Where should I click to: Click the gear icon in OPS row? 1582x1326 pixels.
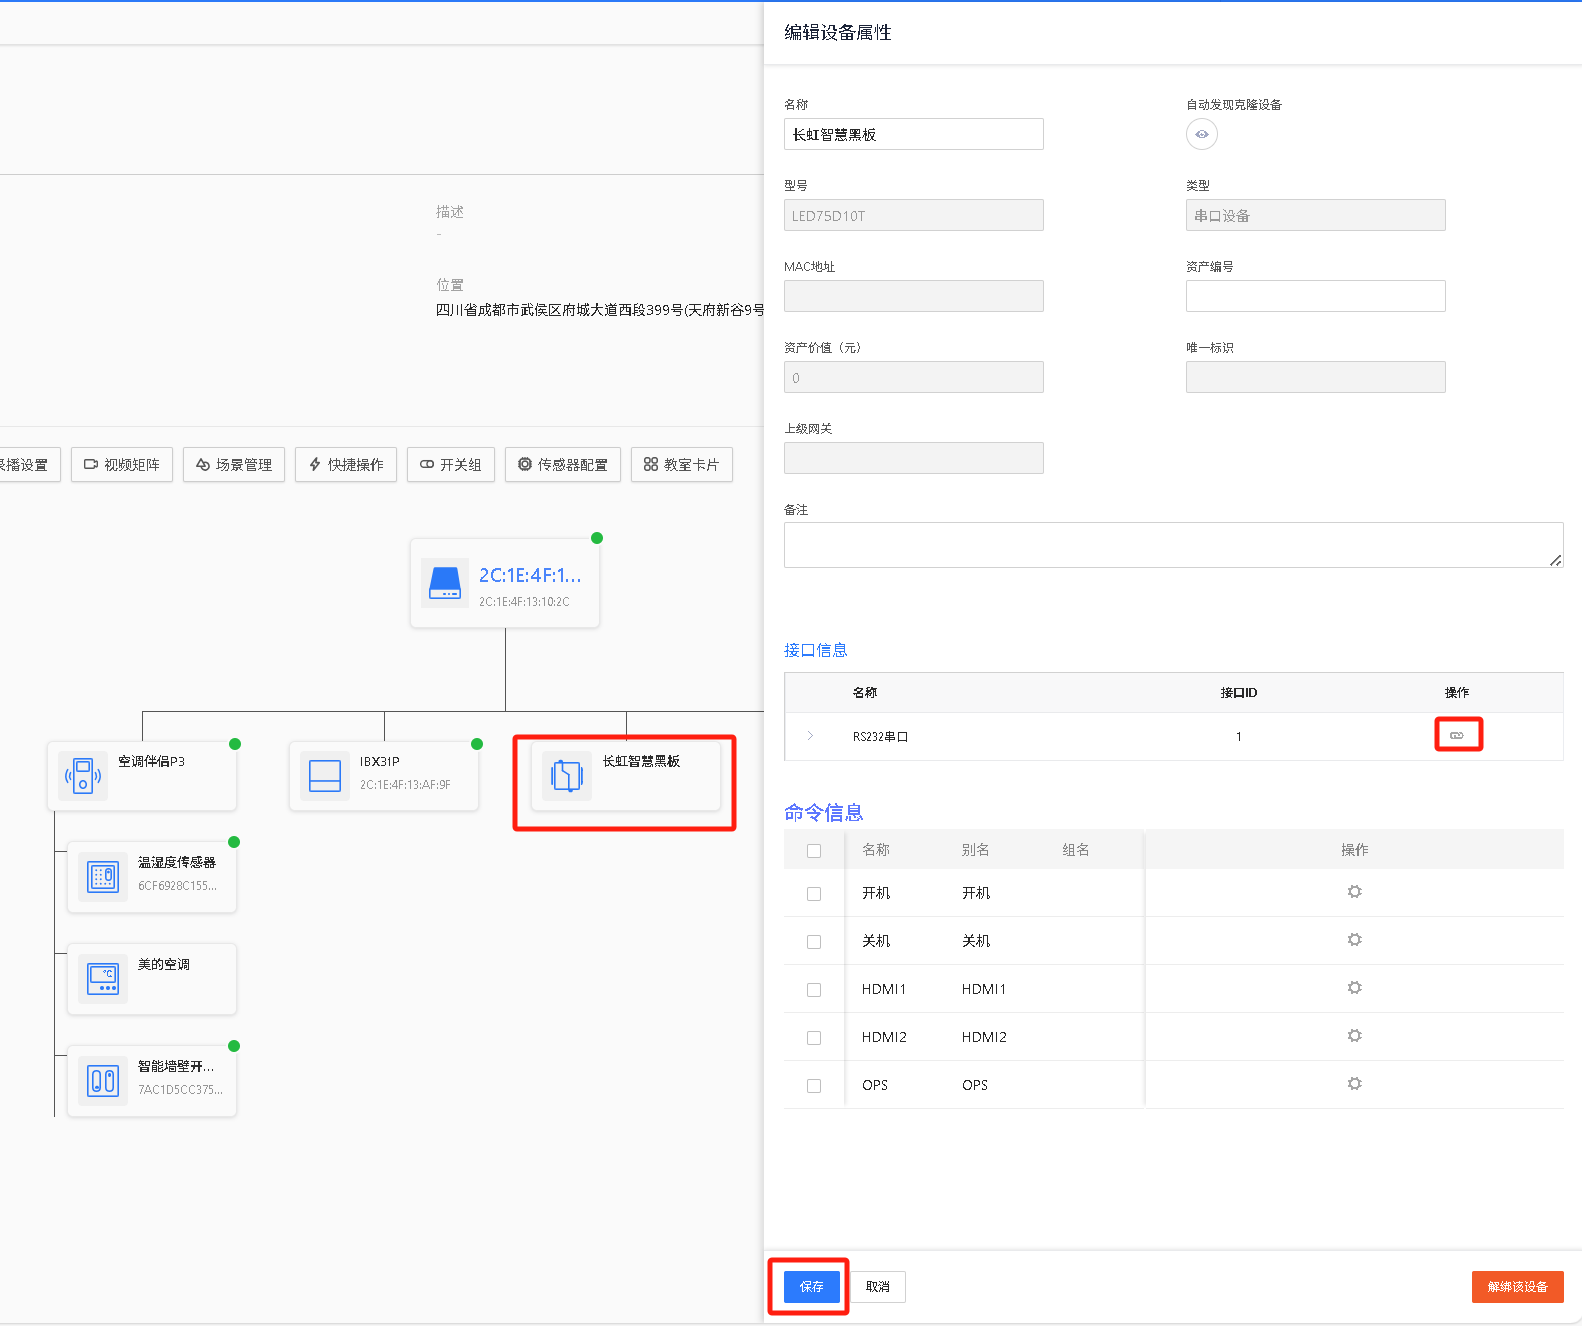pos(1354,1084)
